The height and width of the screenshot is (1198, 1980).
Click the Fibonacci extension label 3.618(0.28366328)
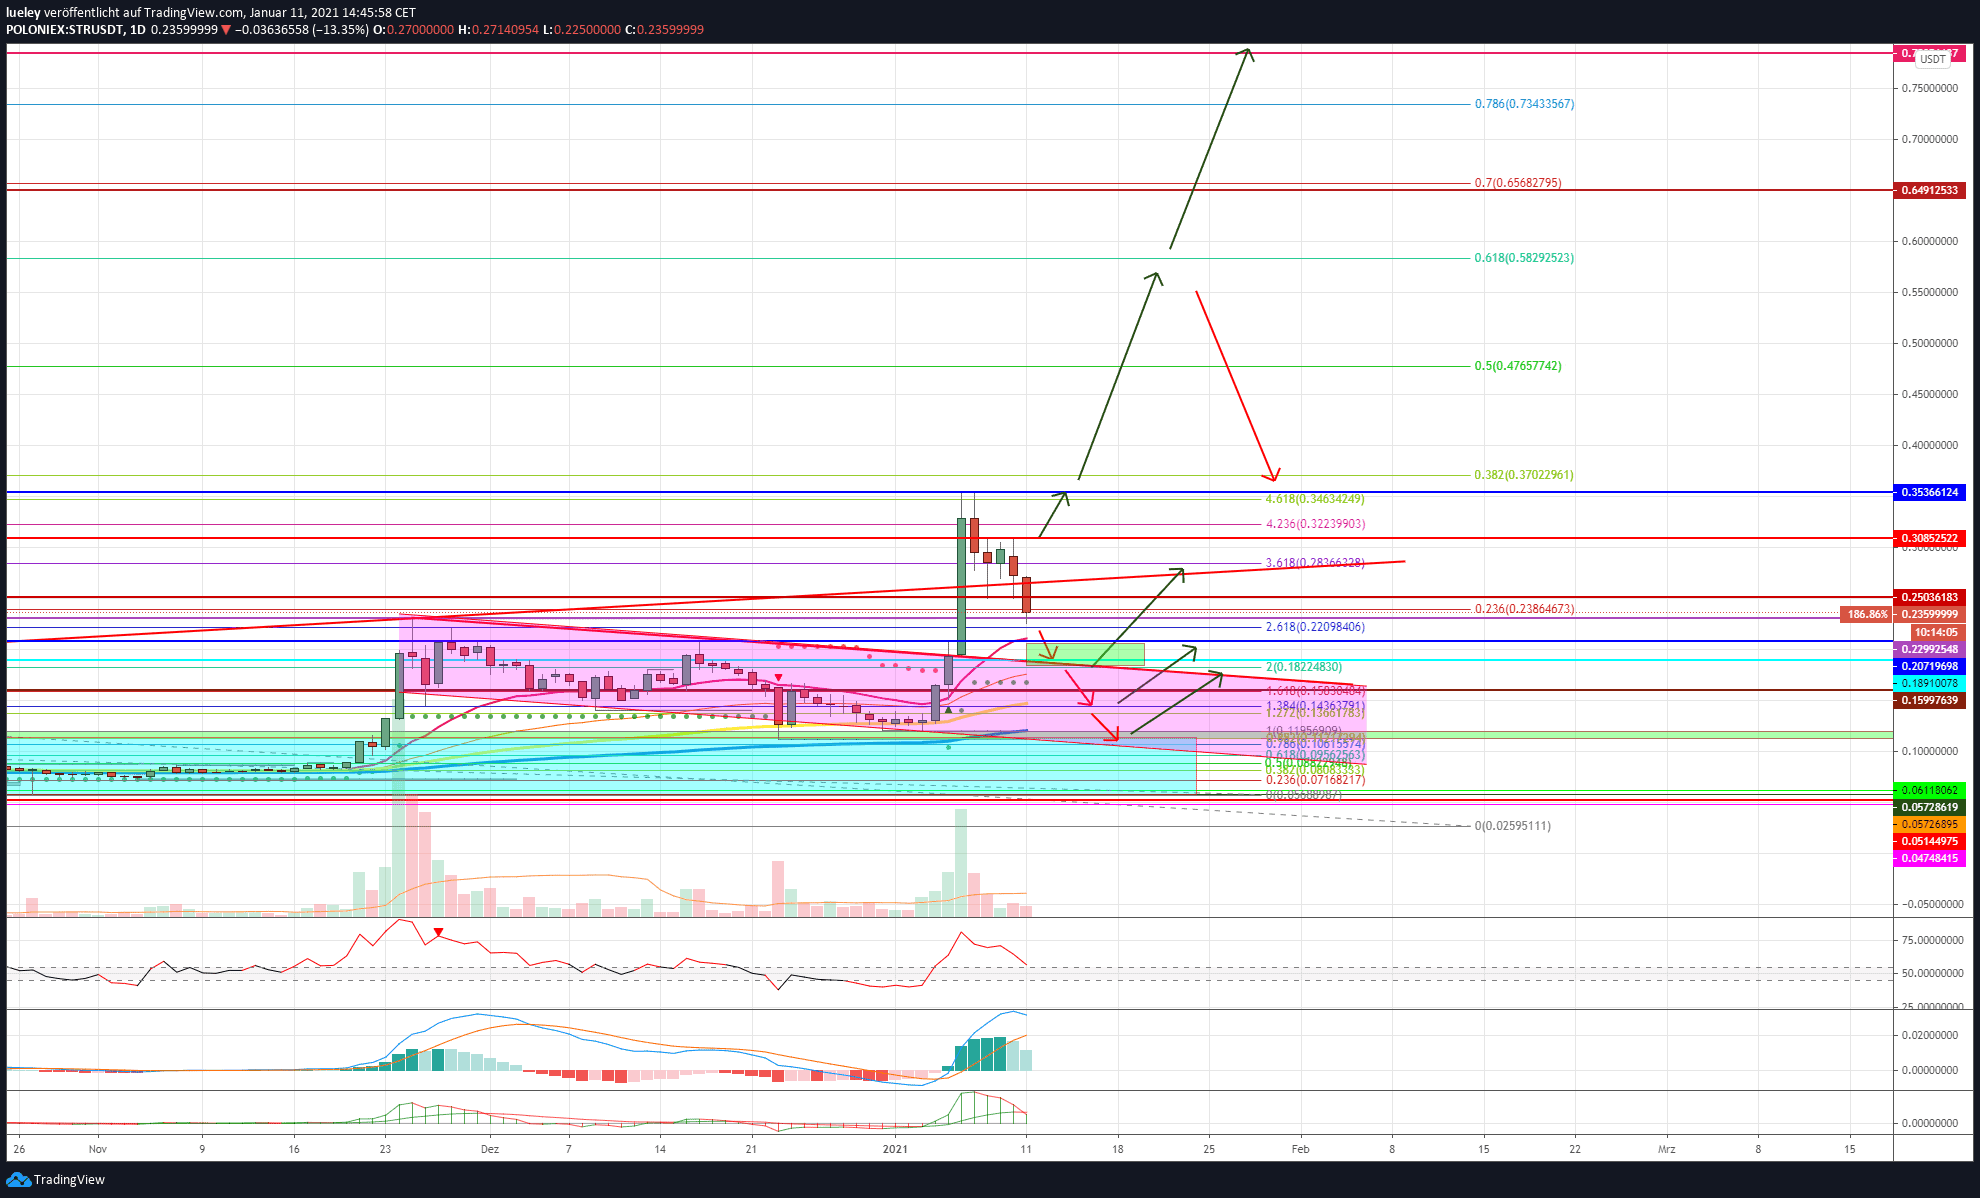1315,563
